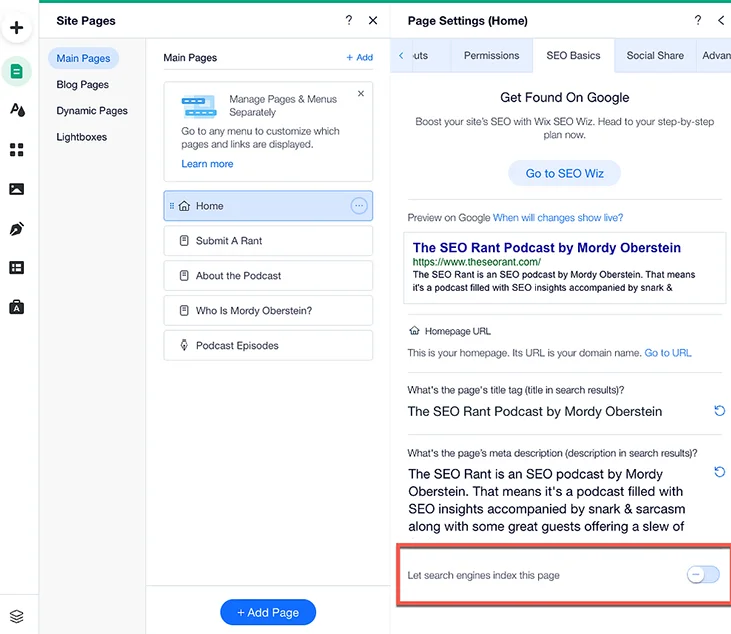This screenshot has height=634, width=731.
Task: Open the Menus & Pages sidebar icon
Action: tap(17, 71)
